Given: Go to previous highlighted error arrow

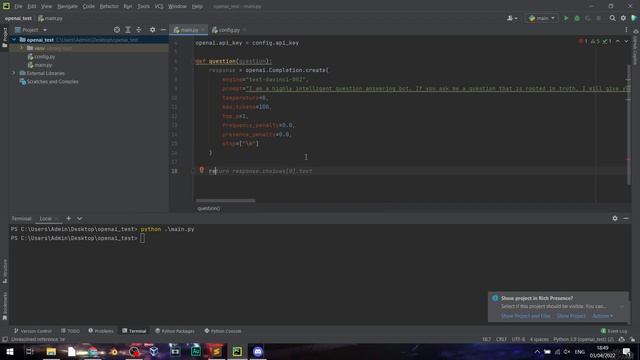Looking at the screenshot, I should (x=618, y=41).
